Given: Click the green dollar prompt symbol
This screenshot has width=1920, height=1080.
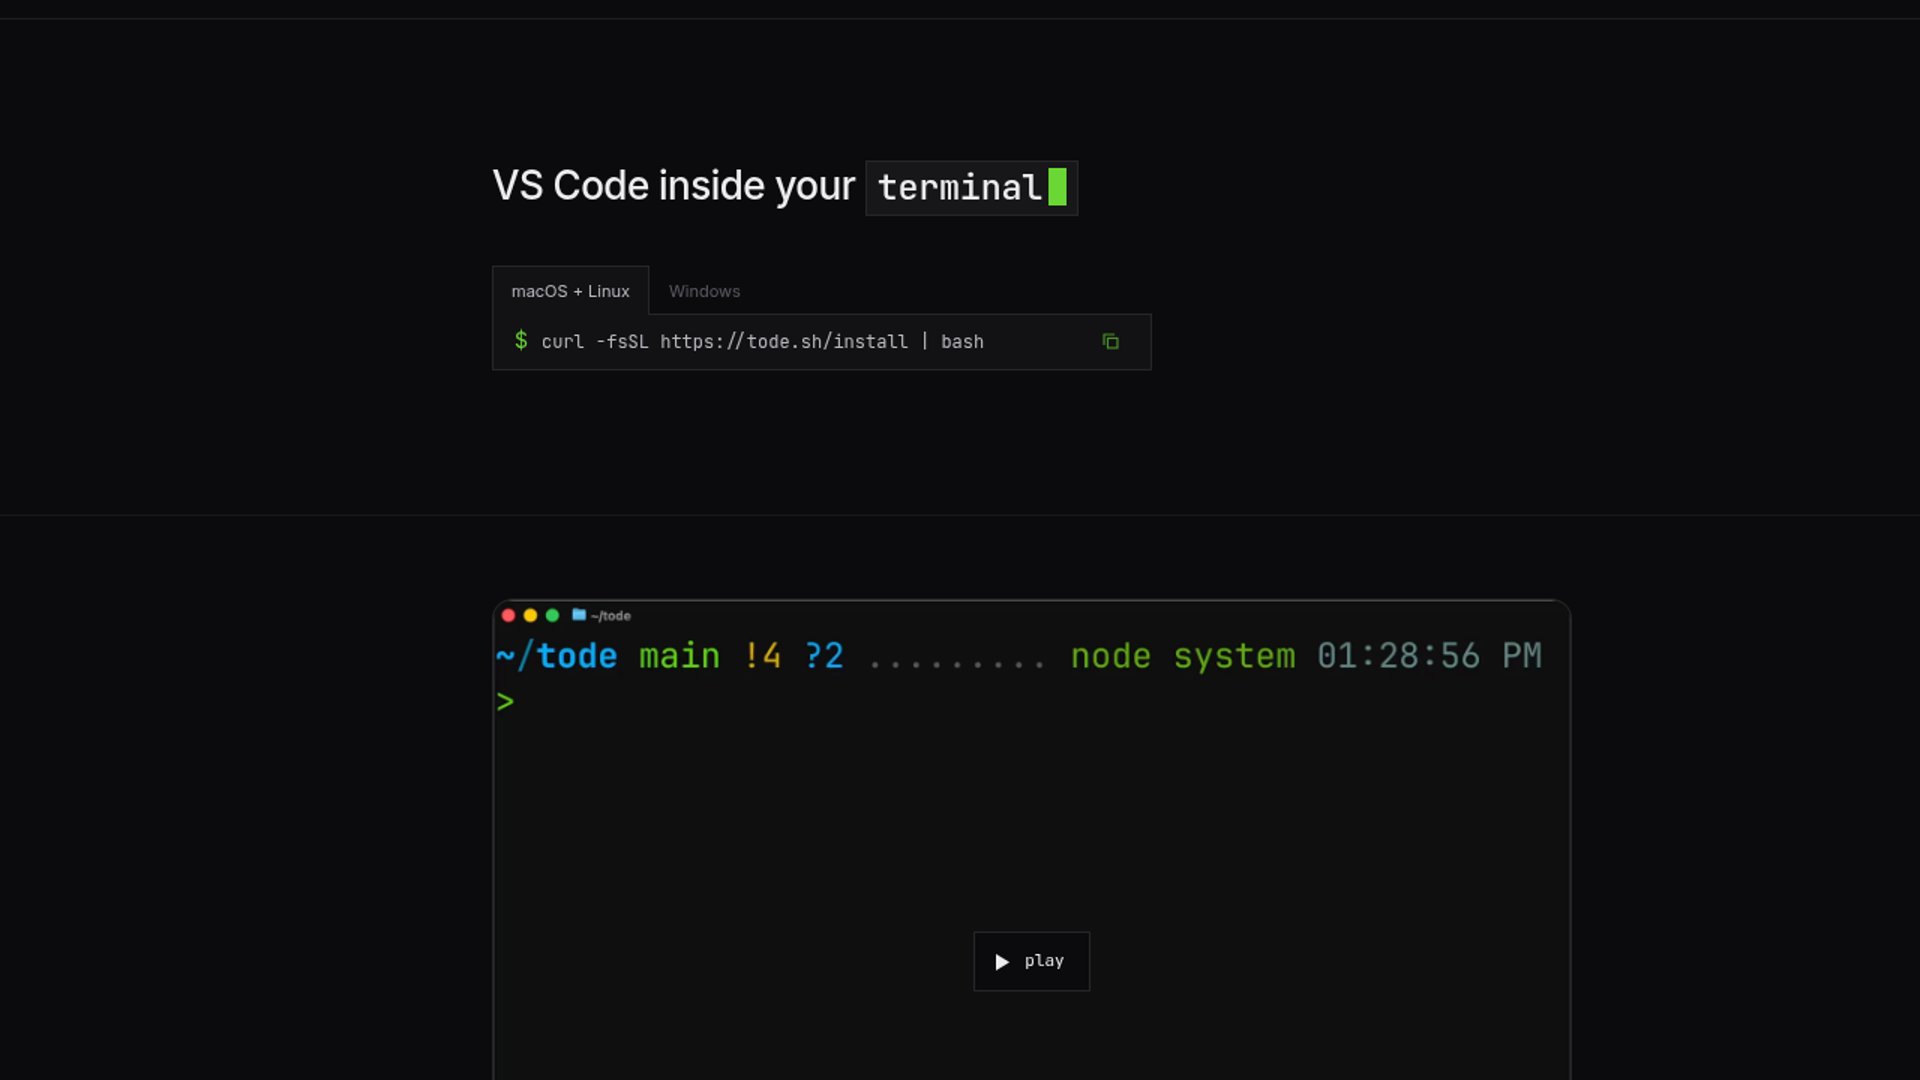Looking at the screenshot, I should (521, 341).
